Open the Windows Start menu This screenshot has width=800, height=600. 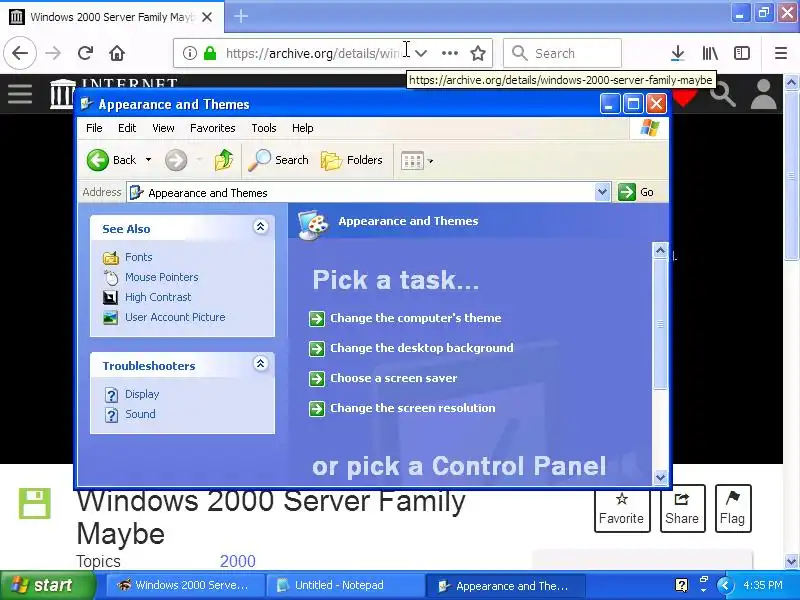click(x=47, y=585)
